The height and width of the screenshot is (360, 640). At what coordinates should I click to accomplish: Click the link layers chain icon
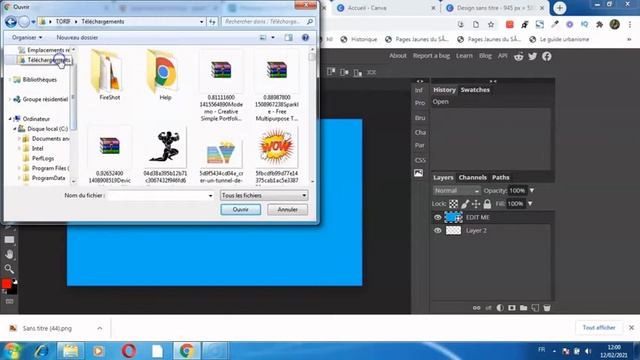coord(476,308)
